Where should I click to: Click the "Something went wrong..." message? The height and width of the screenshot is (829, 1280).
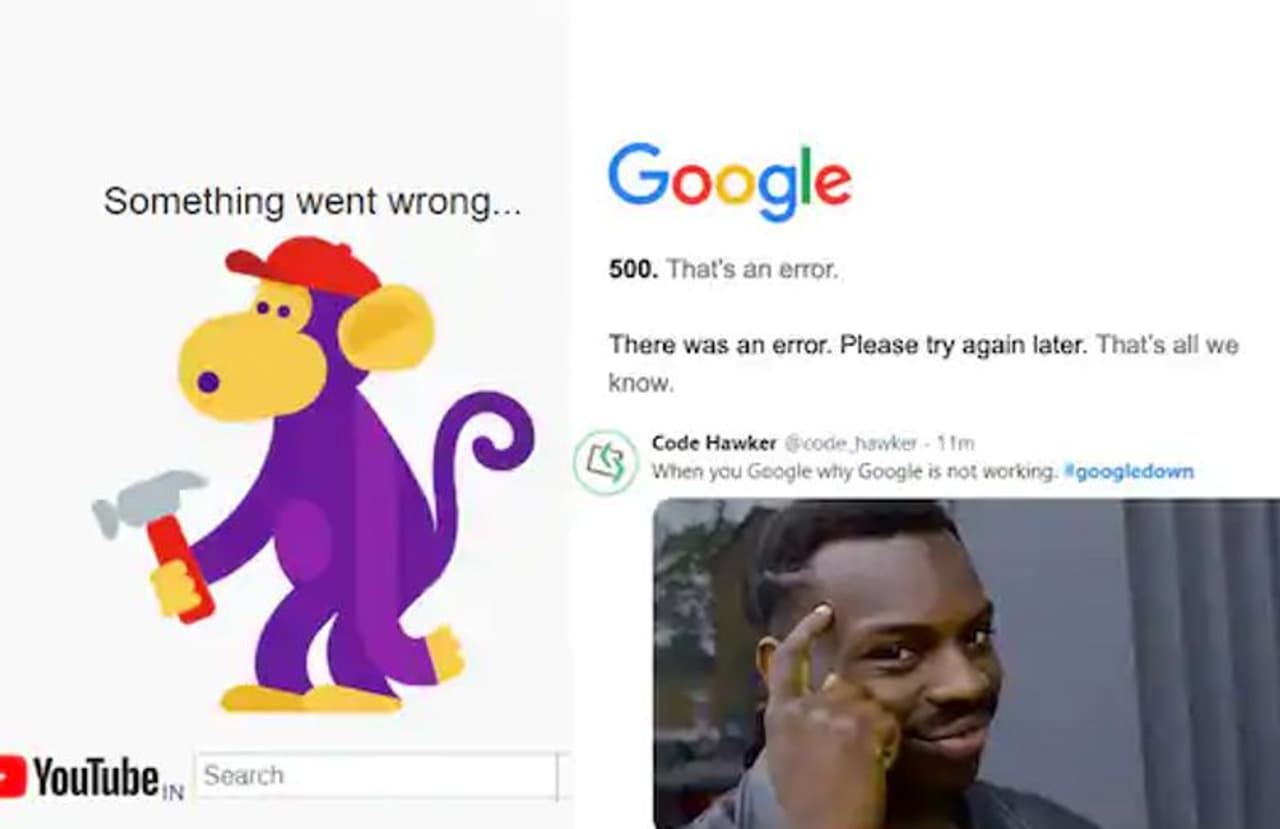[x=312, y=201]
